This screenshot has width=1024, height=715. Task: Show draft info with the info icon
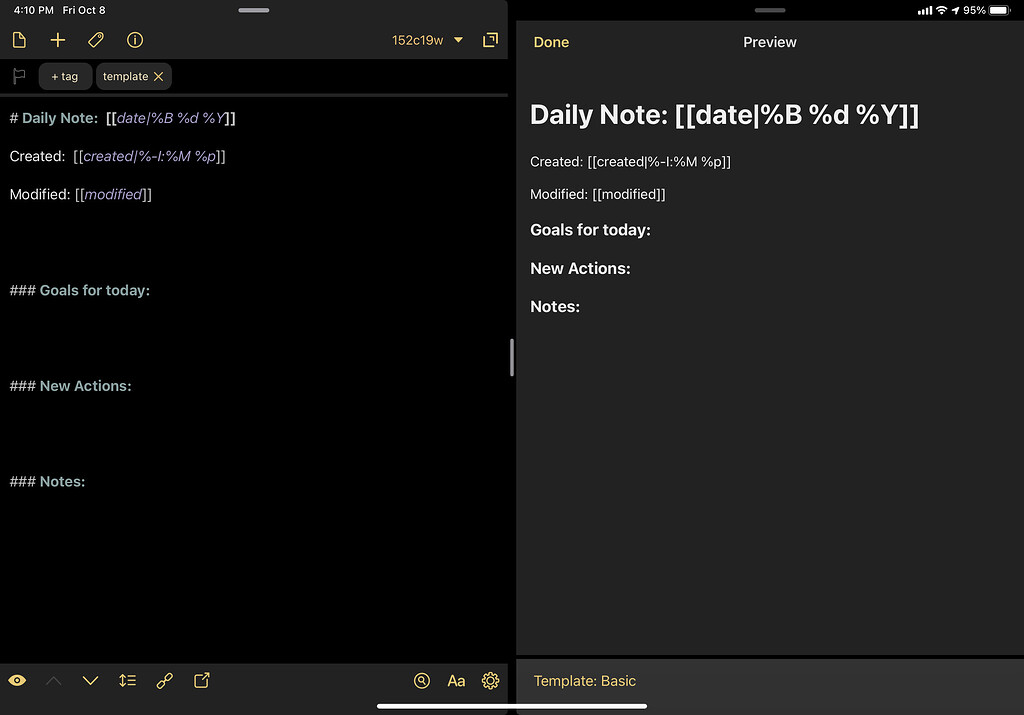pyautogui.click(x=135, y=40)
